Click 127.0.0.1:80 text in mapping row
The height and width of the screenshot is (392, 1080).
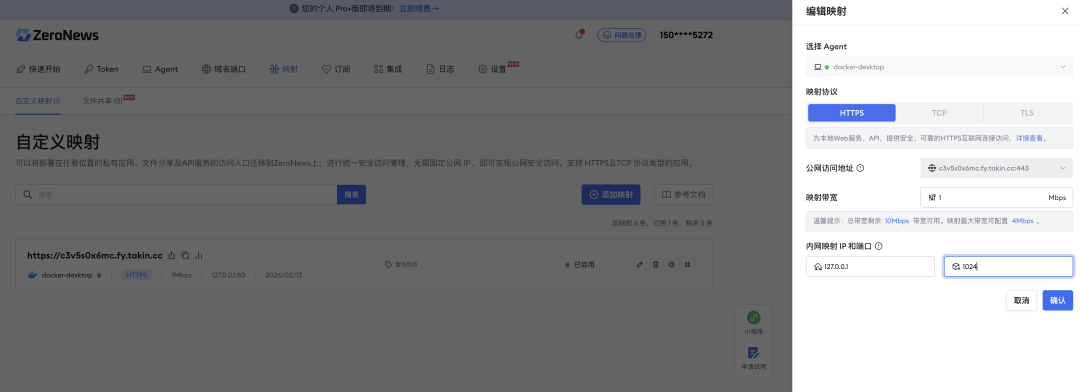[x=228, y=275]
